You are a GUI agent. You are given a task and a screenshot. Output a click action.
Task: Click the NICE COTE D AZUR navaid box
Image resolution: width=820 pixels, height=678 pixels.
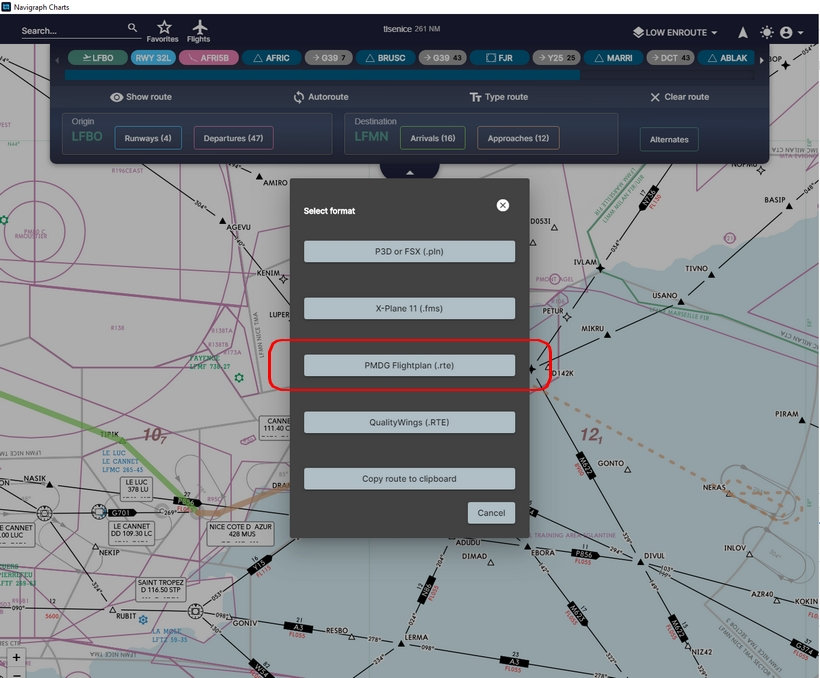[241, 533]
